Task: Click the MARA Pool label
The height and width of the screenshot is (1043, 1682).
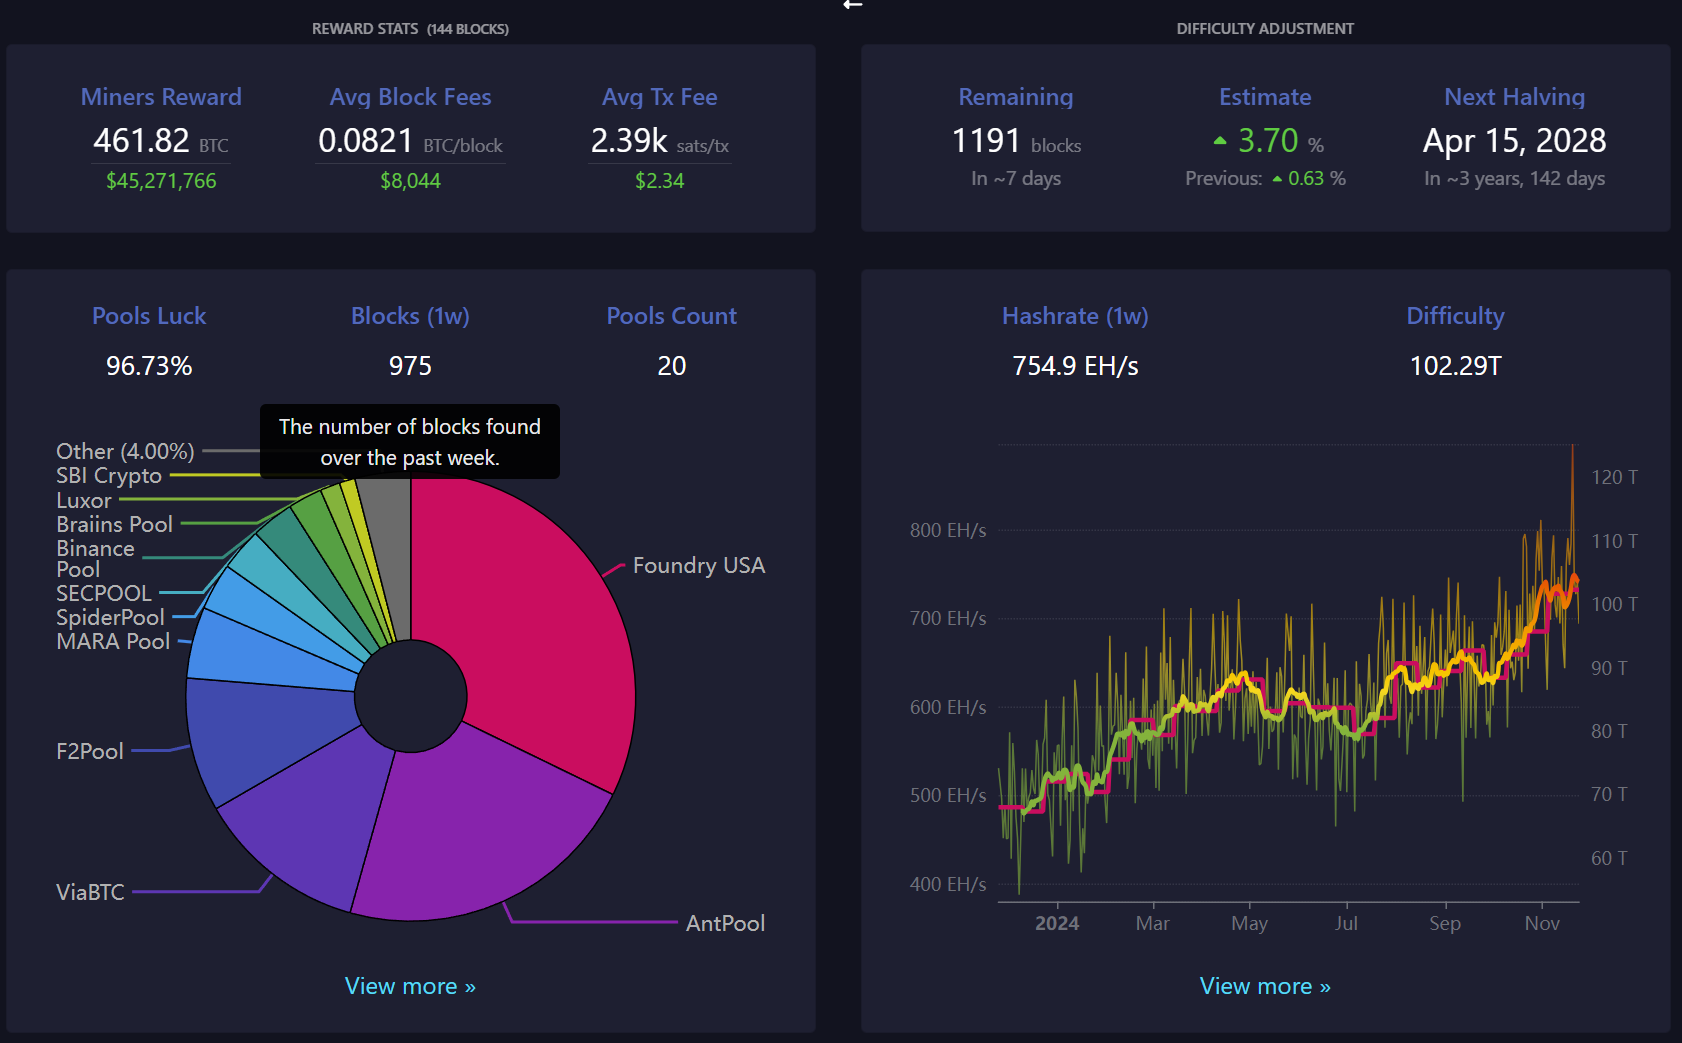Action: 113,641
